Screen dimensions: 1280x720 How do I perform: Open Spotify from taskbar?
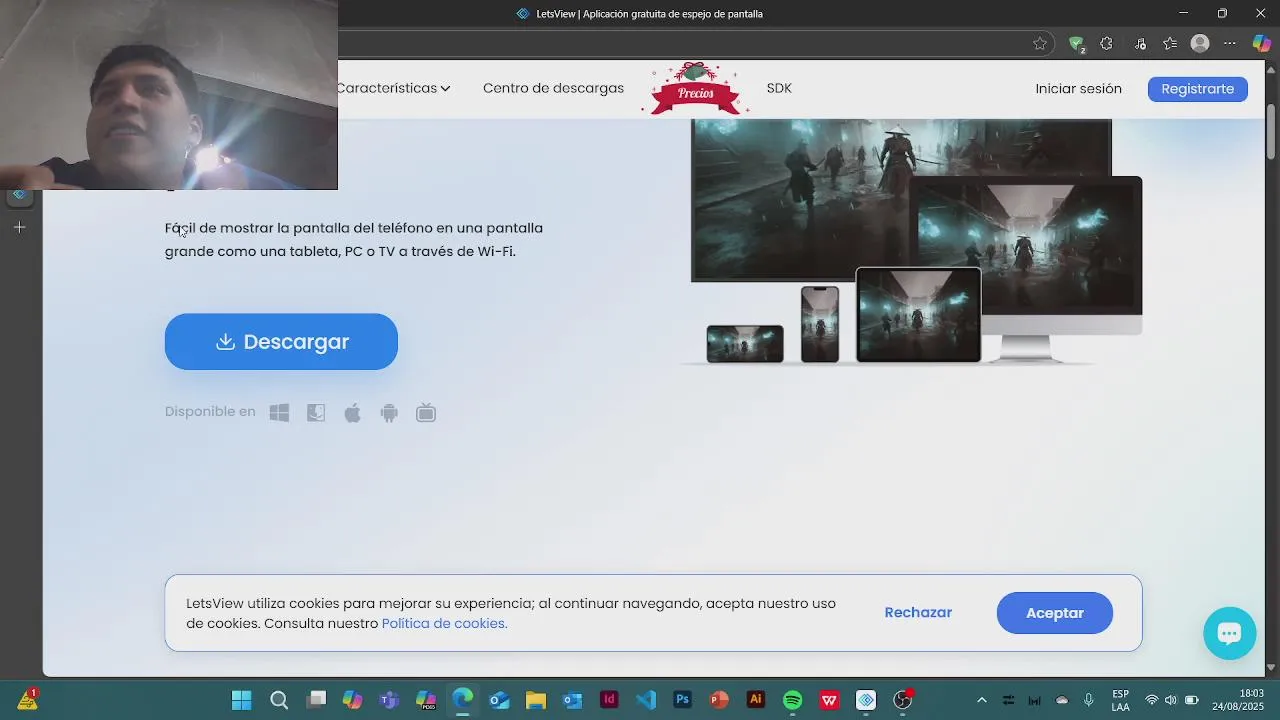tap(793, 700)
